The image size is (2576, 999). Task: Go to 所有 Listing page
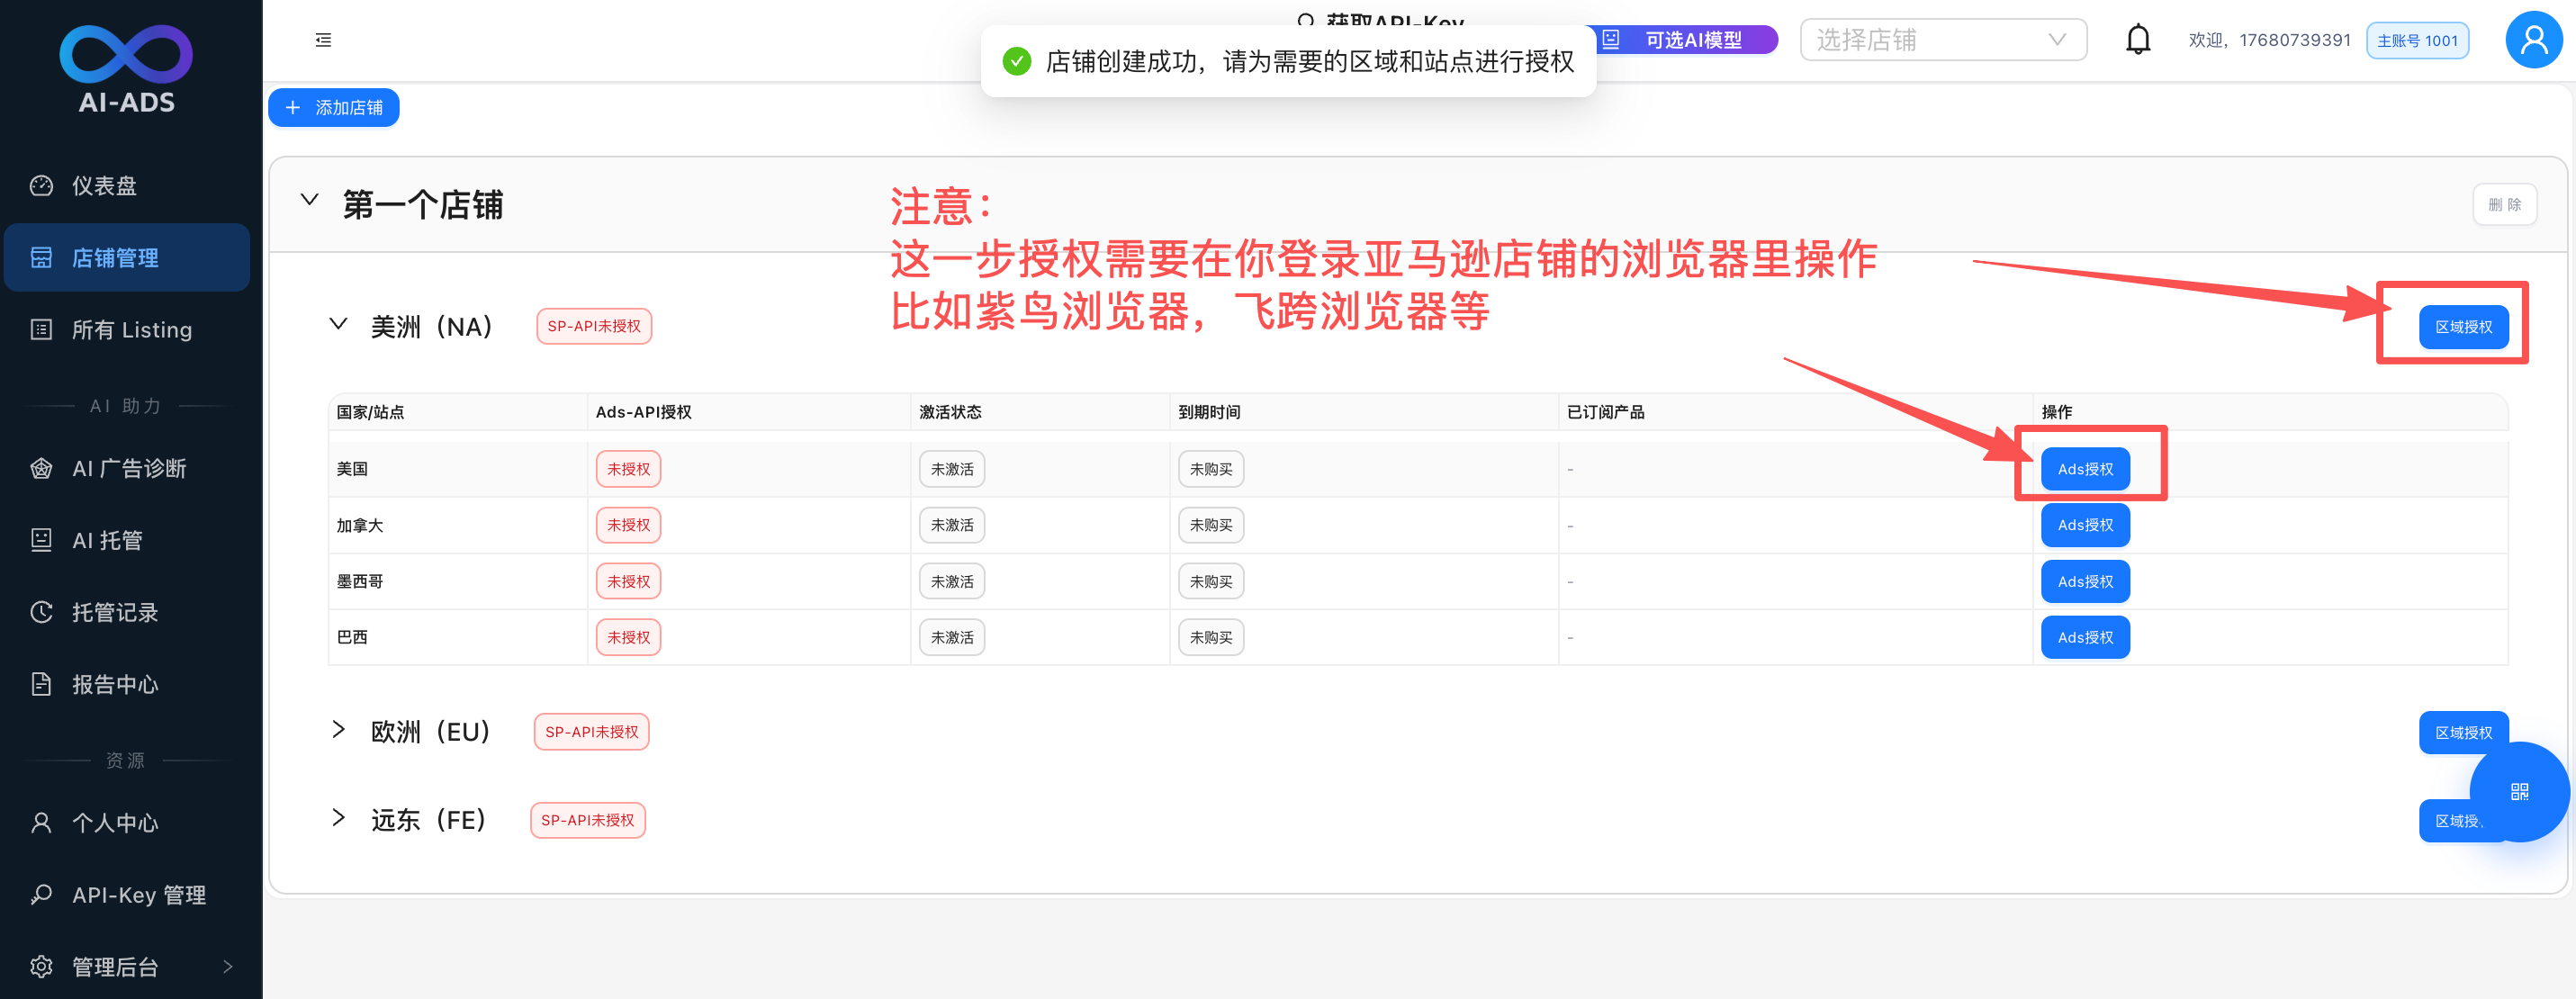pyautogui.click(x=126, y=330)
